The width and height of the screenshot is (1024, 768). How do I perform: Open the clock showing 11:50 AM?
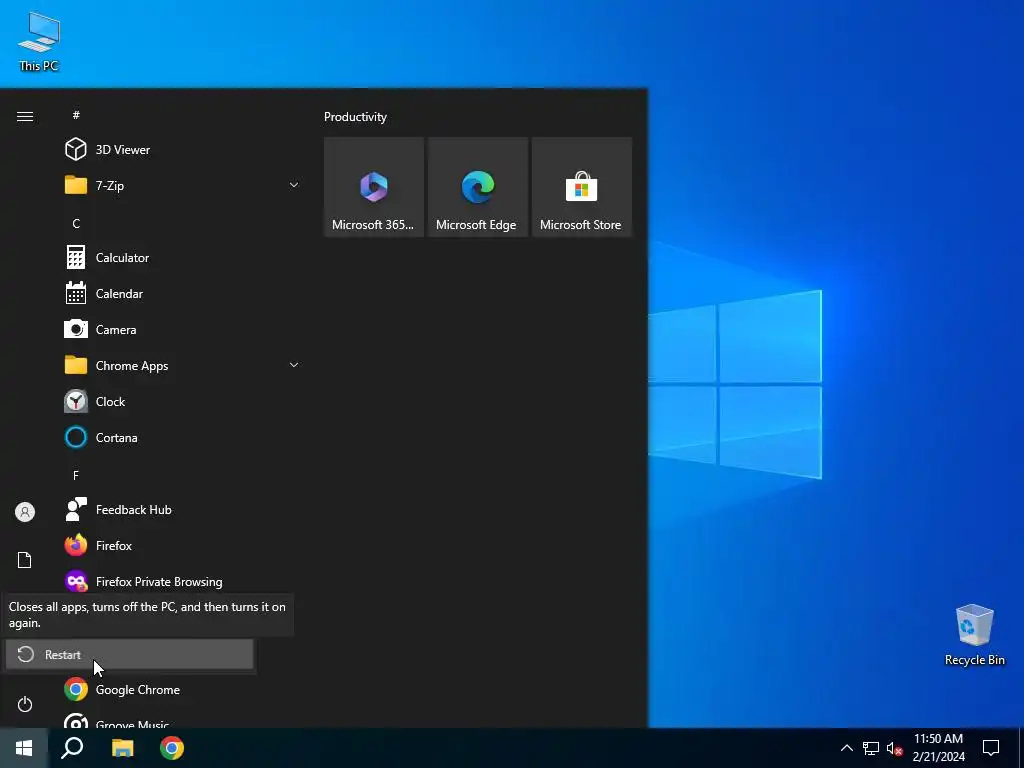tap(938, 748)
